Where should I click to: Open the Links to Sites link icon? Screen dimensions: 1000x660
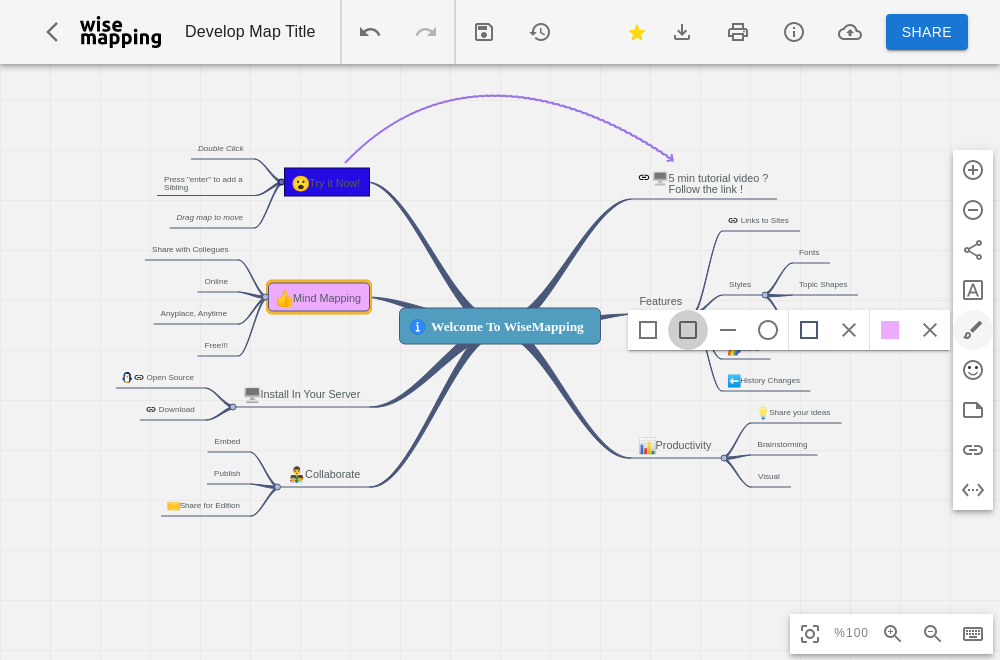[733, 221]
